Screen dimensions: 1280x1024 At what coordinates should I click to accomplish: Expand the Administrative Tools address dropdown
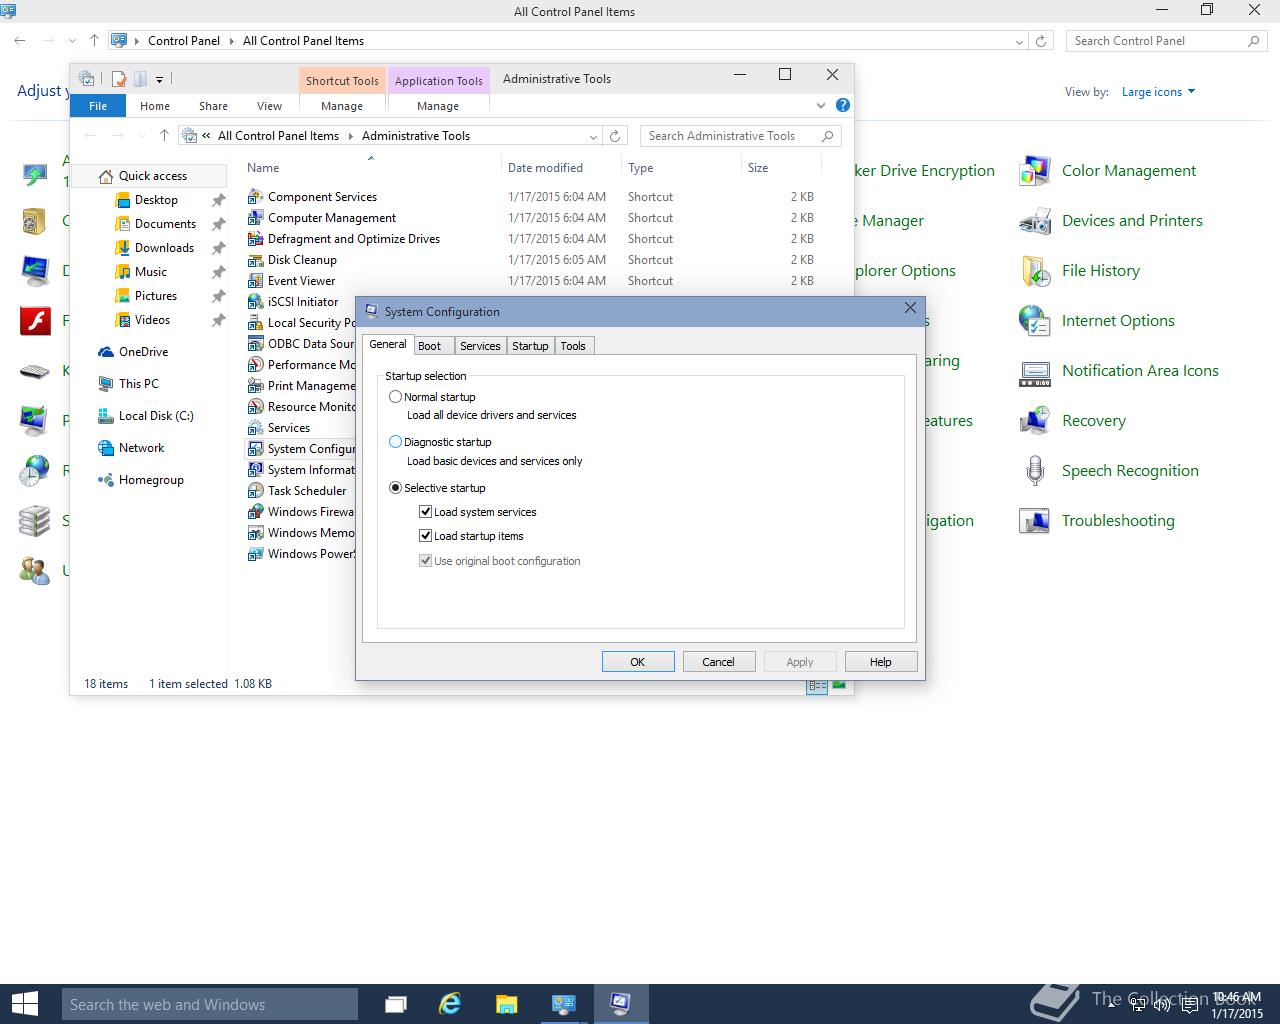(593, 136)
